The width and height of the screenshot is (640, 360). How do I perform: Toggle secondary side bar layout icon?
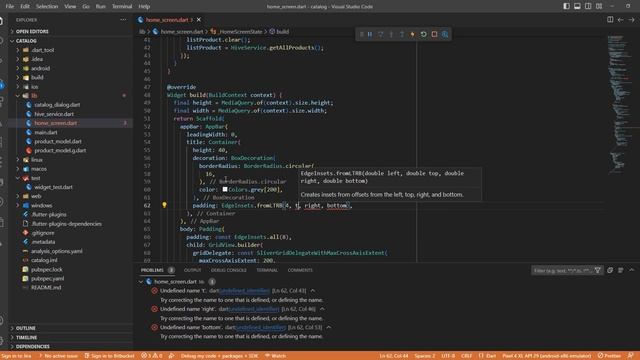pos(588,6)
